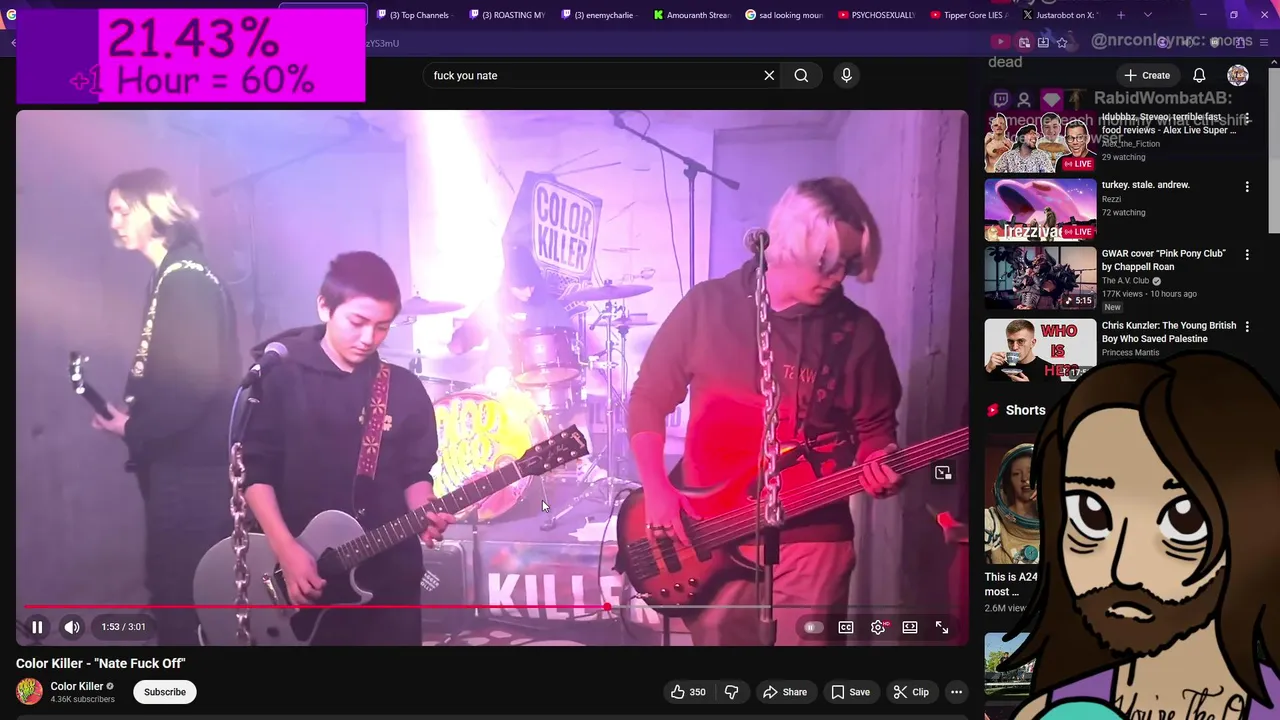Screen dimensions: 1280x720
Task: Open a new browser tab with plus icon
Action: coord(1121,15)
